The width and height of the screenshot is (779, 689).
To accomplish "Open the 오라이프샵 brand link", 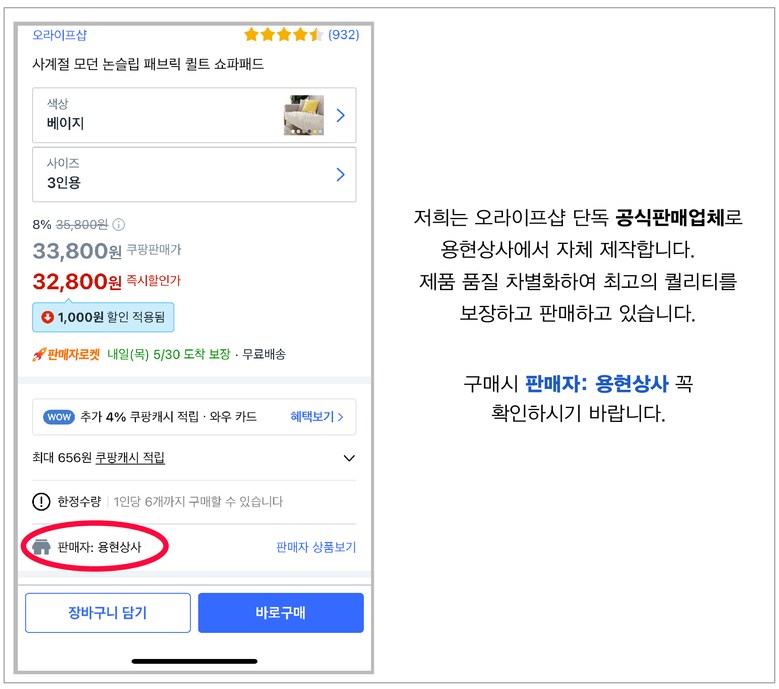I will point(59,35).
